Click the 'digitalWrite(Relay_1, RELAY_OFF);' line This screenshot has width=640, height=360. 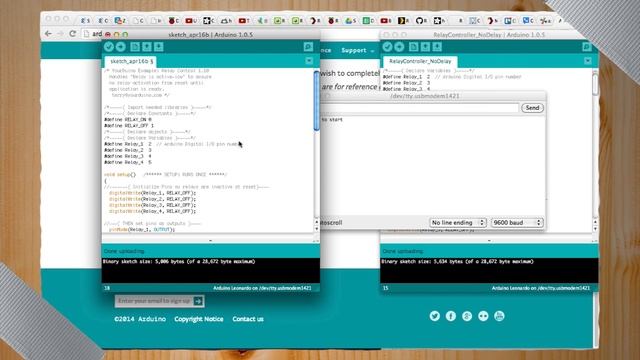pyautogui.click(x=152, y=193)
